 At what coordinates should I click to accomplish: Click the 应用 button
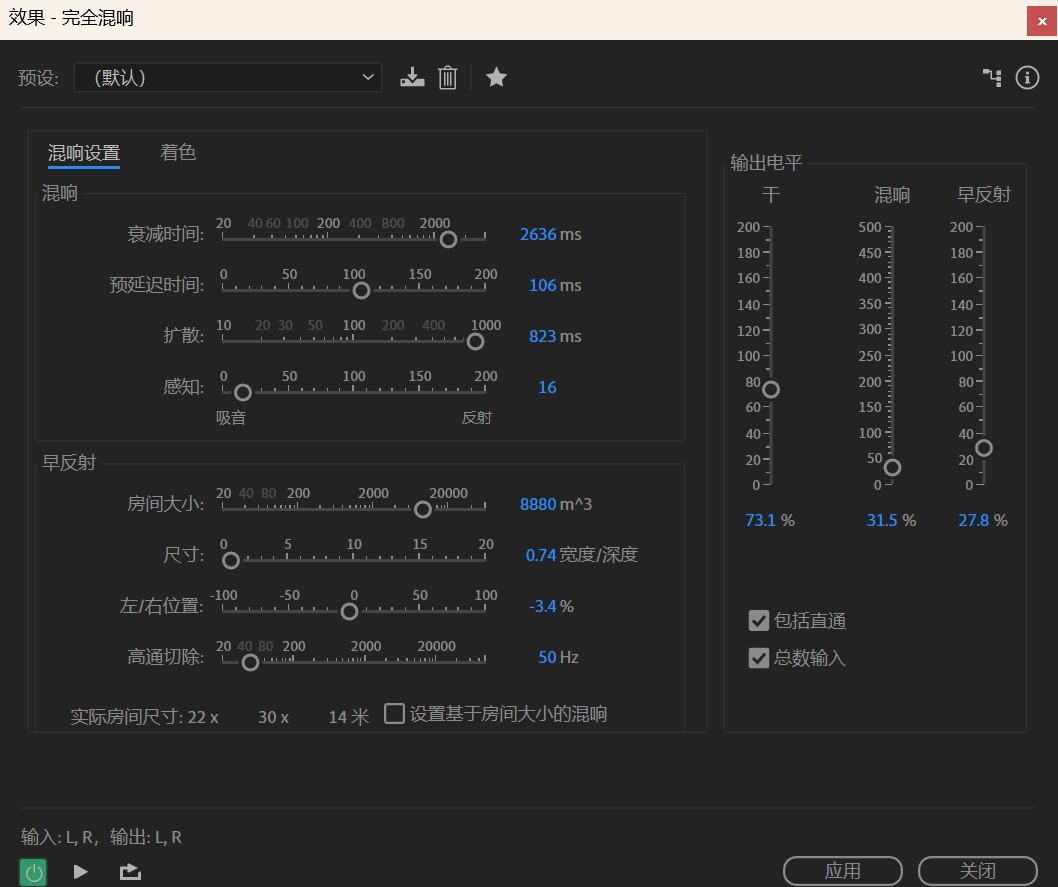coord(842,871)
